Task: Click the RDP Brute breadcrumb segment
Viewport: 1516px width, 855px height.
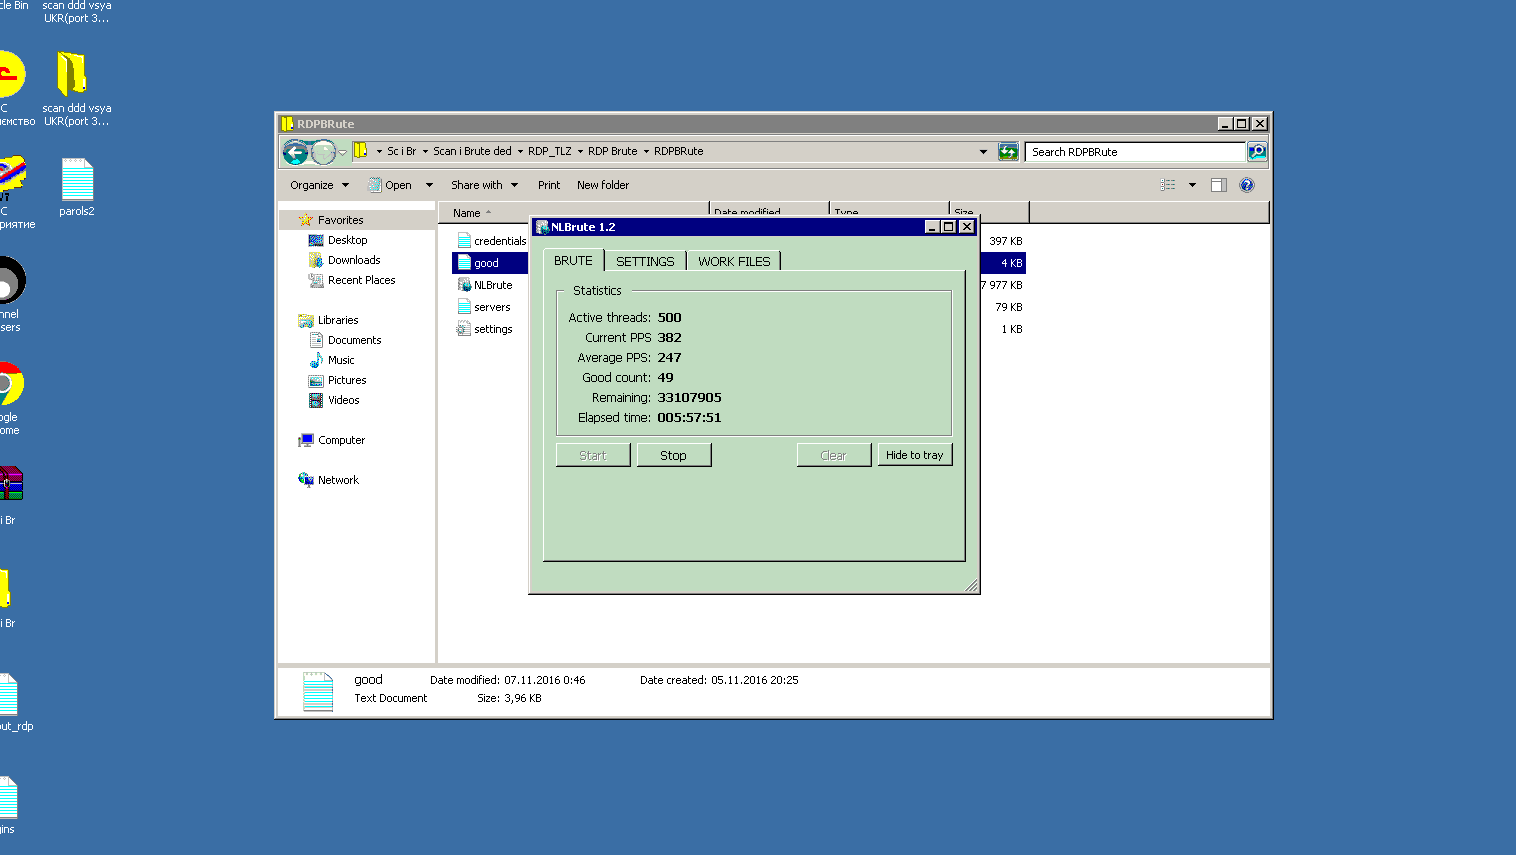Action: coord(612,152)
